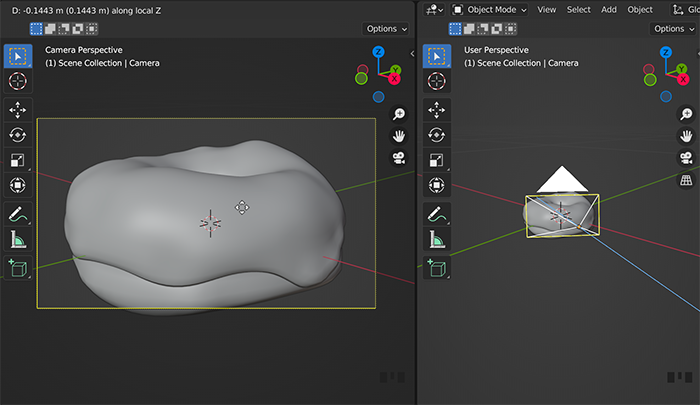
Task: Select the 3D Cursor tool in right viewport
Action: pos(436,81)
